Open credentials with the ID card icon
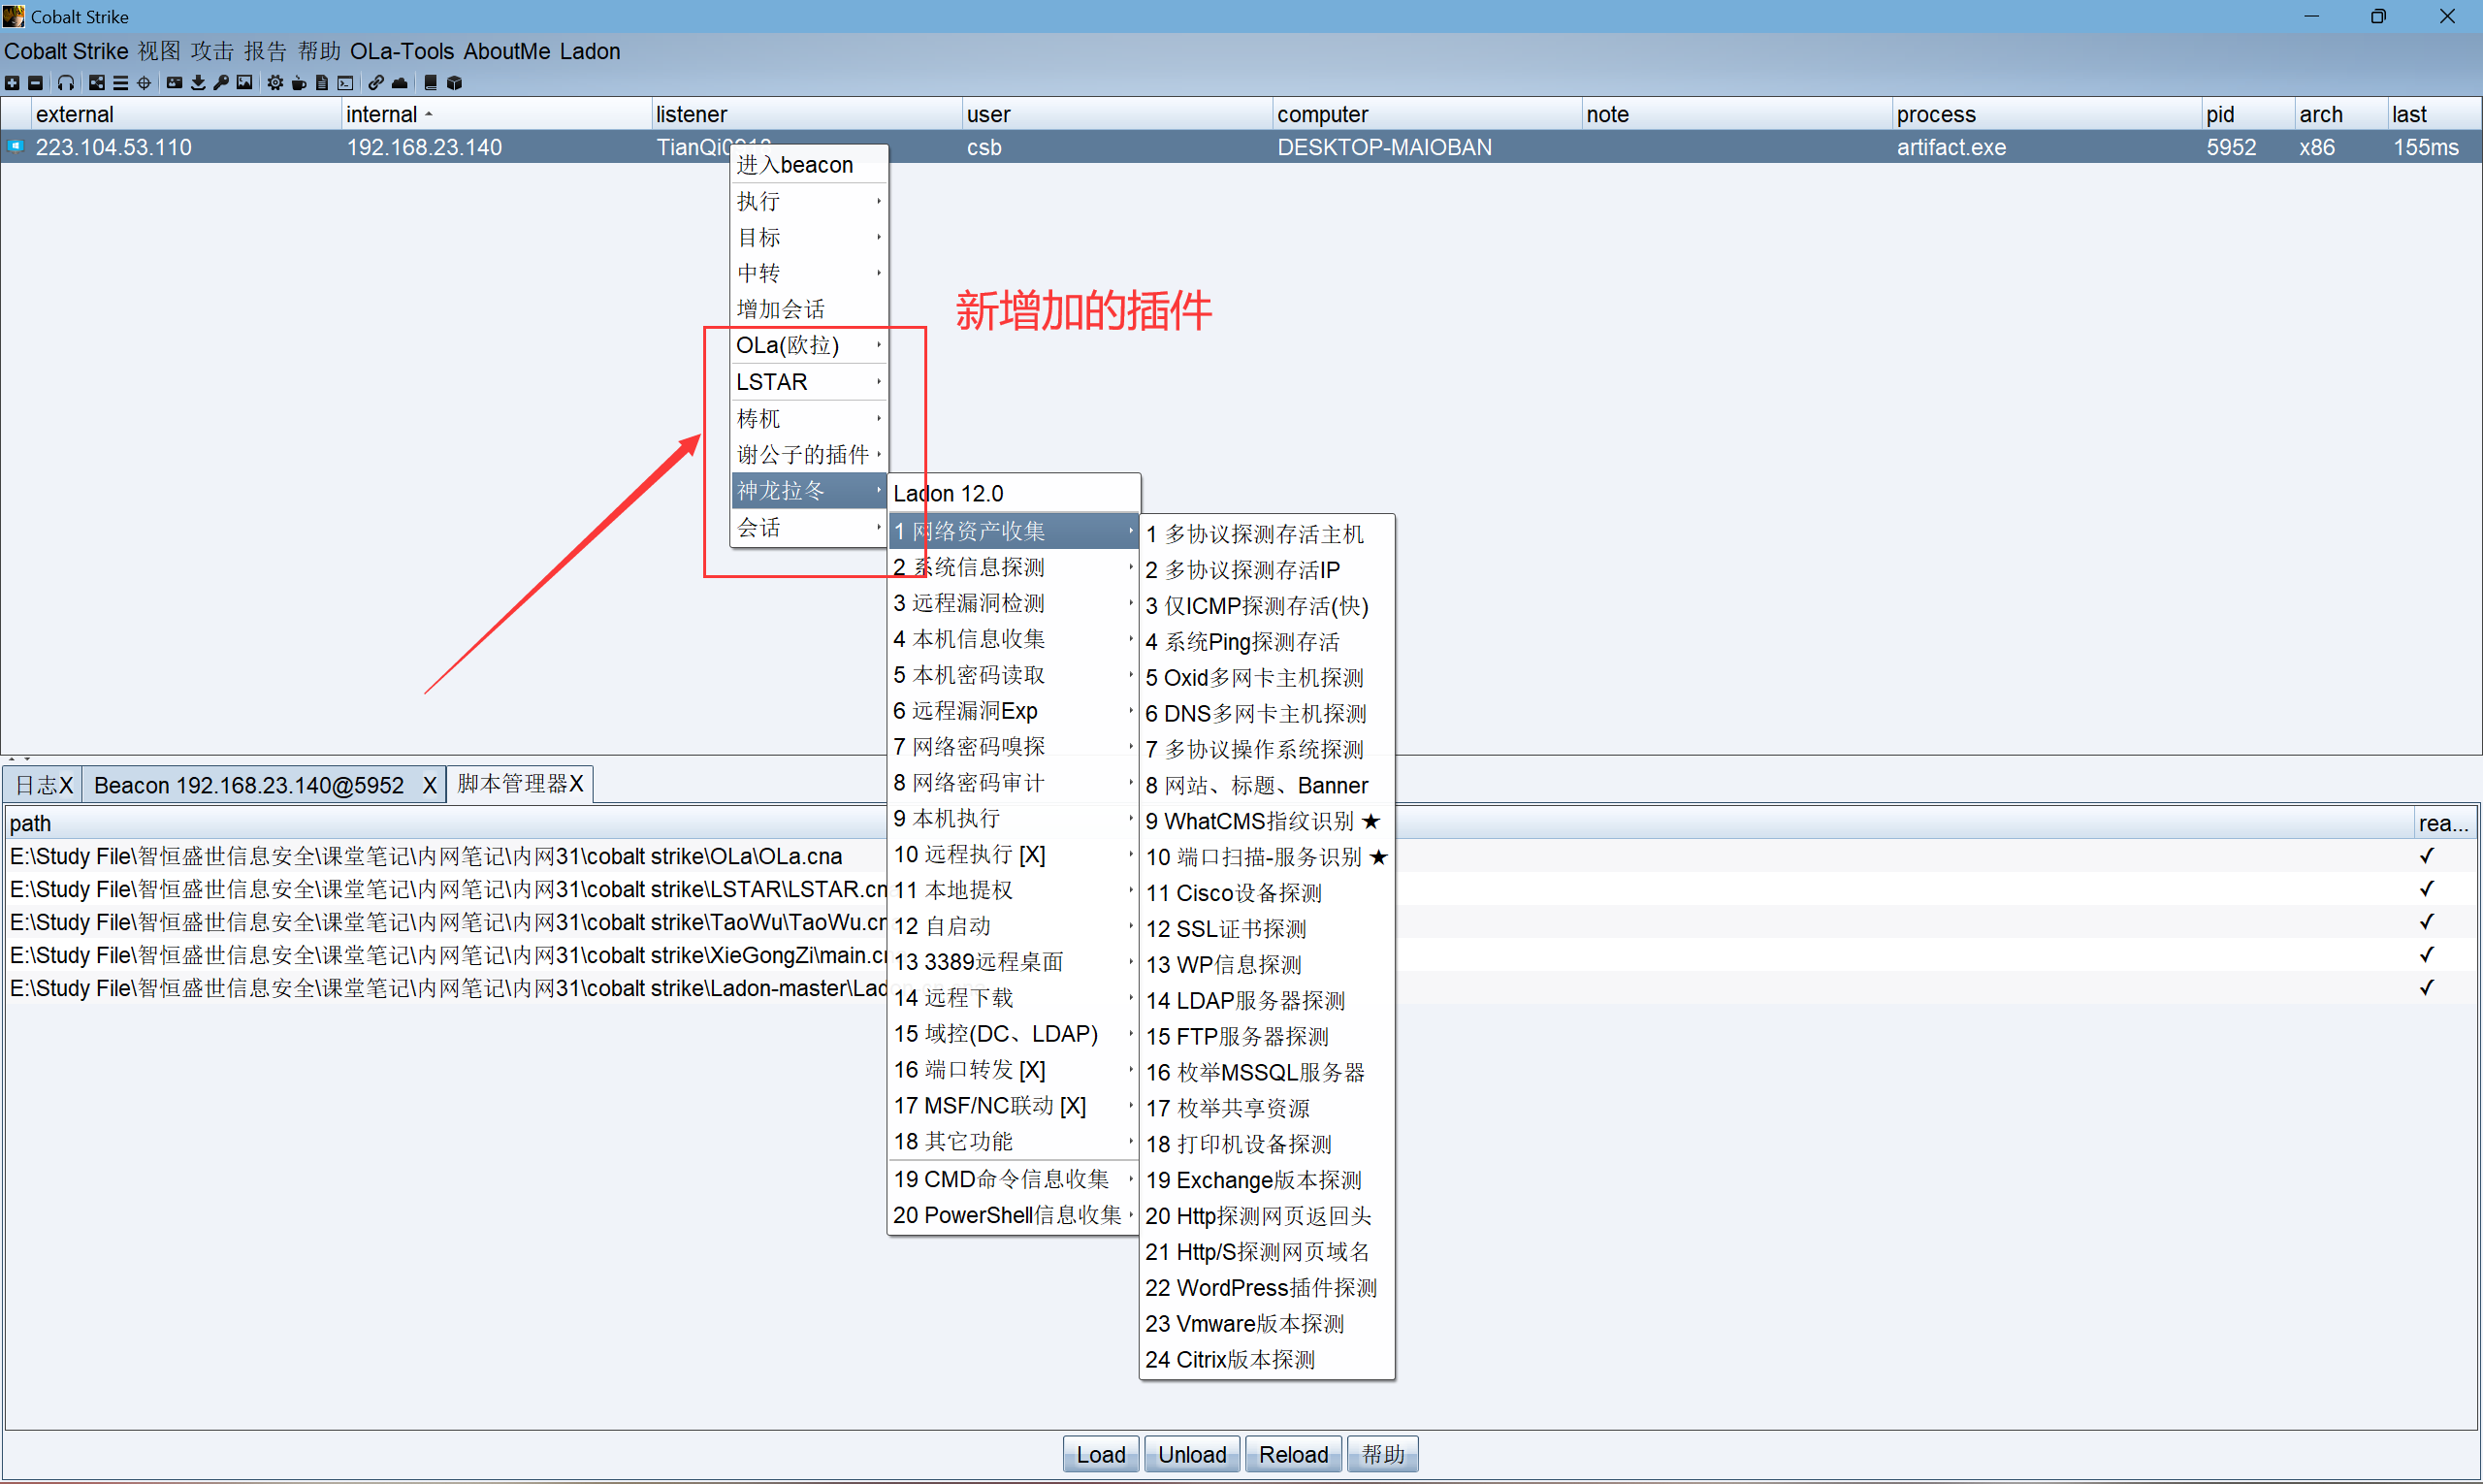The height and width of the screenshot is (1484, 2483). pos(174,83)
